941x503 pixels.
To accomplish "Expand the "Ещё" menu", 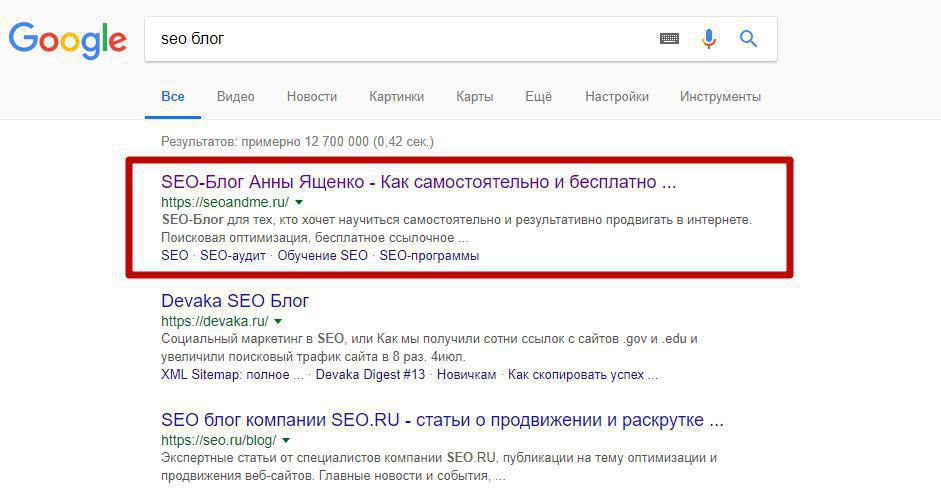I will pyautogui.click(x=538, y=97).
